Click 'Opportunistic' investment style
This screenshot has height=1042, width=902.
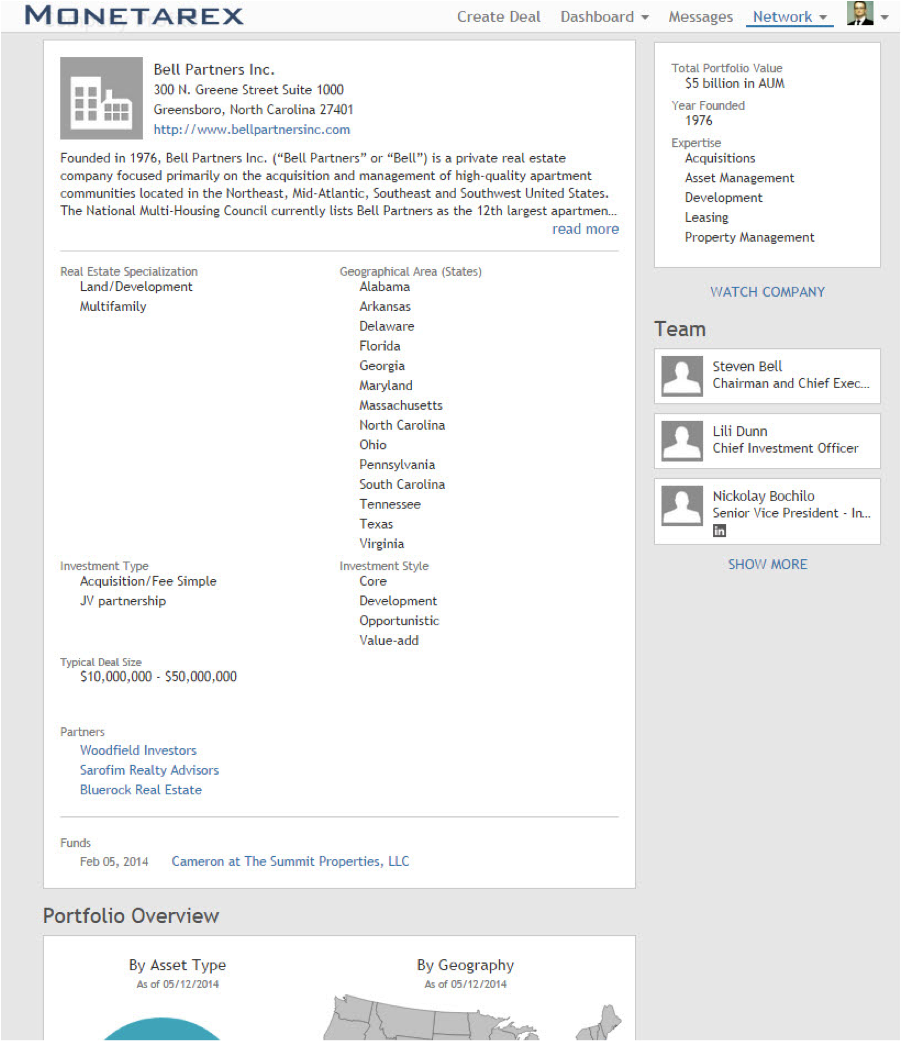399,621
